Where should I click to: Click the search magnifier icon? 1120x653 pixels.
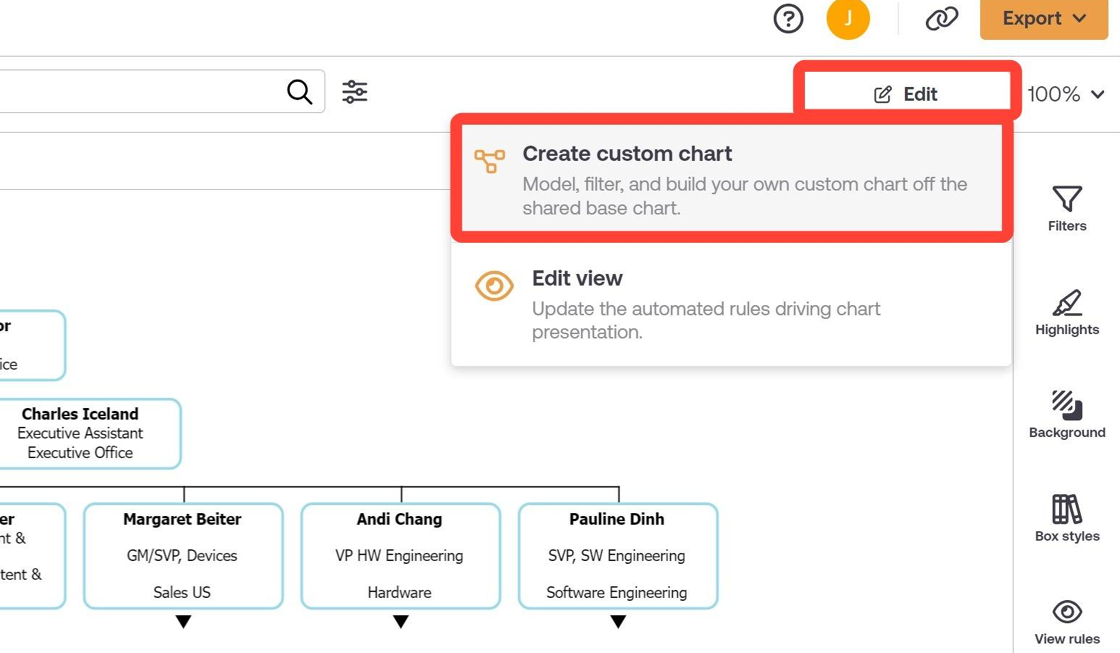(300, 91)
